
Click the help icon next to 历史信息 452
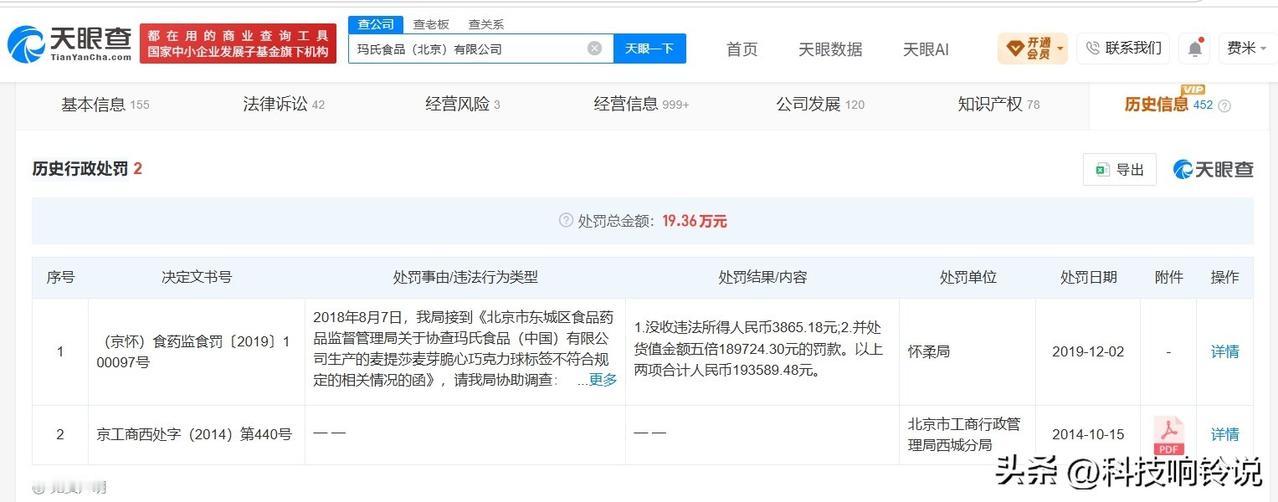(x=1224, y=106)
